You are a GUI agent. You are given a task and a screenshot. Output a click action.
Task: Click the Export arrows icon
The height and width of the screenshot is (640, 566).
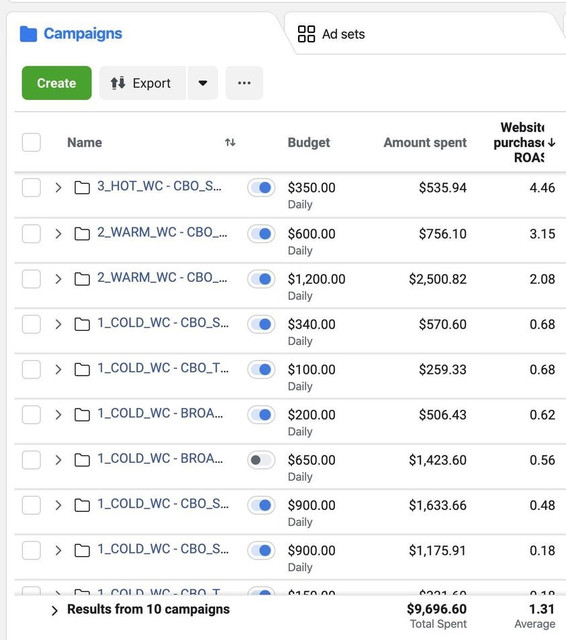point(118,83)
